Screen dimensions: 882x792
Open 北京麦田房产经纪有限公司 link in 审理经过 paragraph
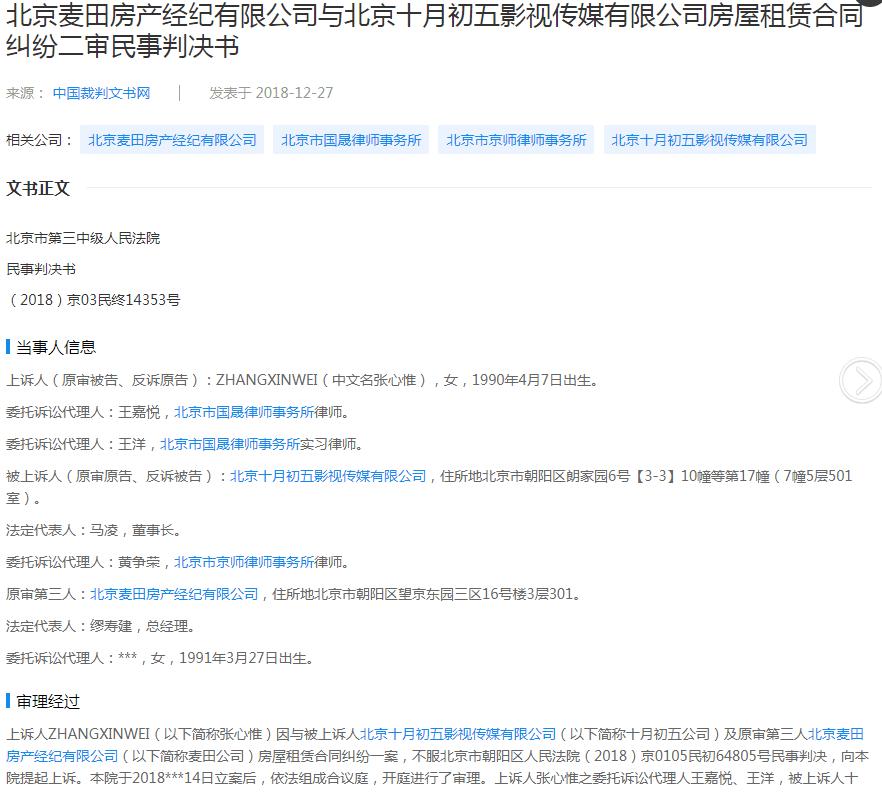click(435, 745)
